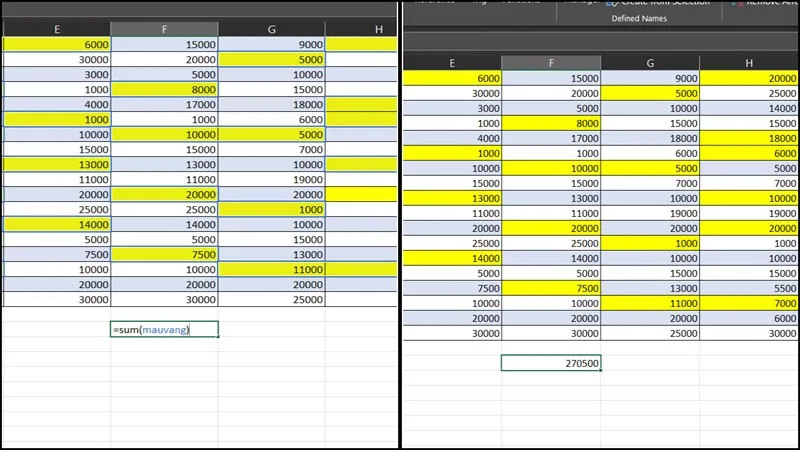Select column H header in right spreadsheet
Image resolution: width=800 pixels, height=450 pixels.
click(x=749, y=63)
